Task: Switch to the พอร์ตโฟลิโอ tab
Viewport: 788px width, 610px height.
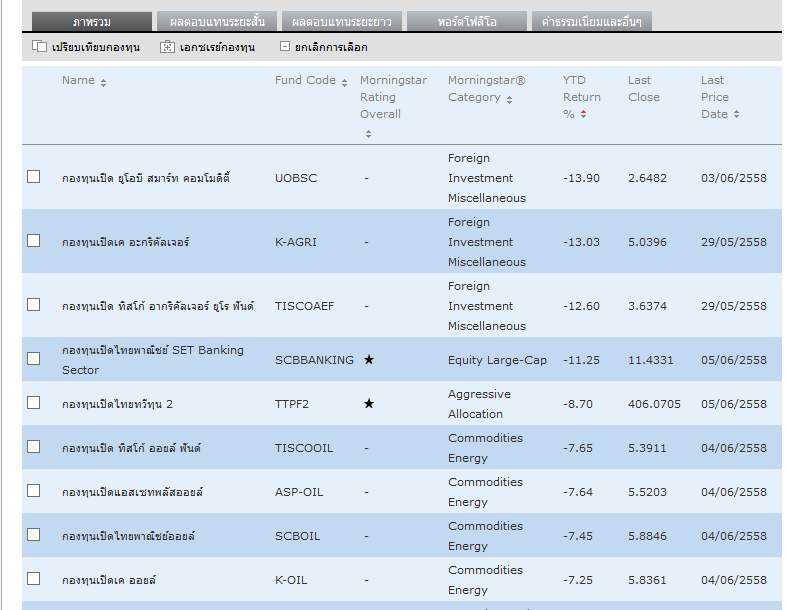Action: pyautogui.click(x=467, y=22)
